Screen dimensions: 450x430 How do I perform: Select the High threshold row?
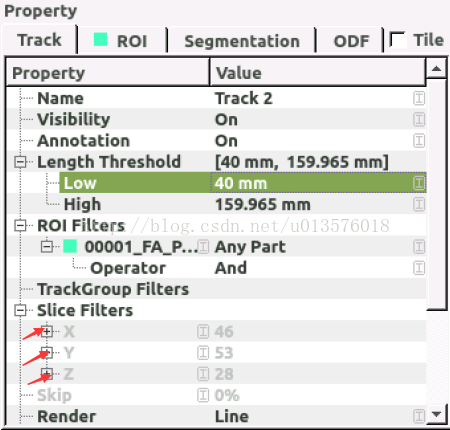coord(216,204)
